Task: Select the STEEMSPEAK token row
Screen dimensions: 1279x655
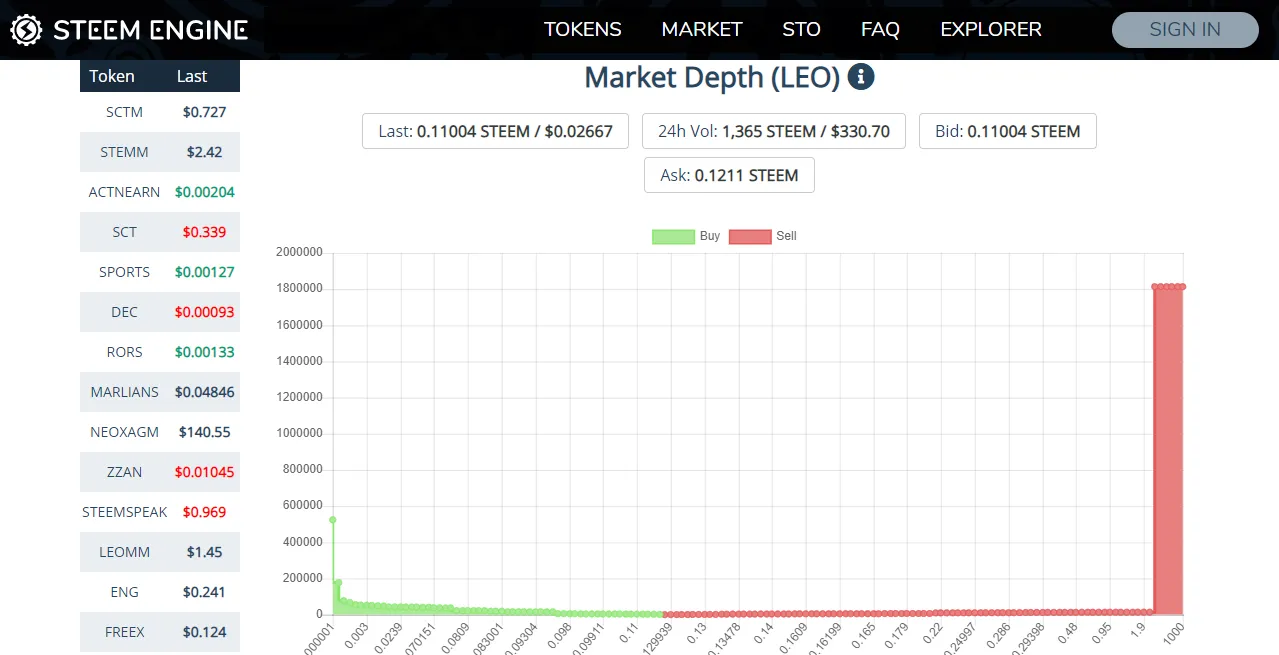Action: [x=160, y=512]
